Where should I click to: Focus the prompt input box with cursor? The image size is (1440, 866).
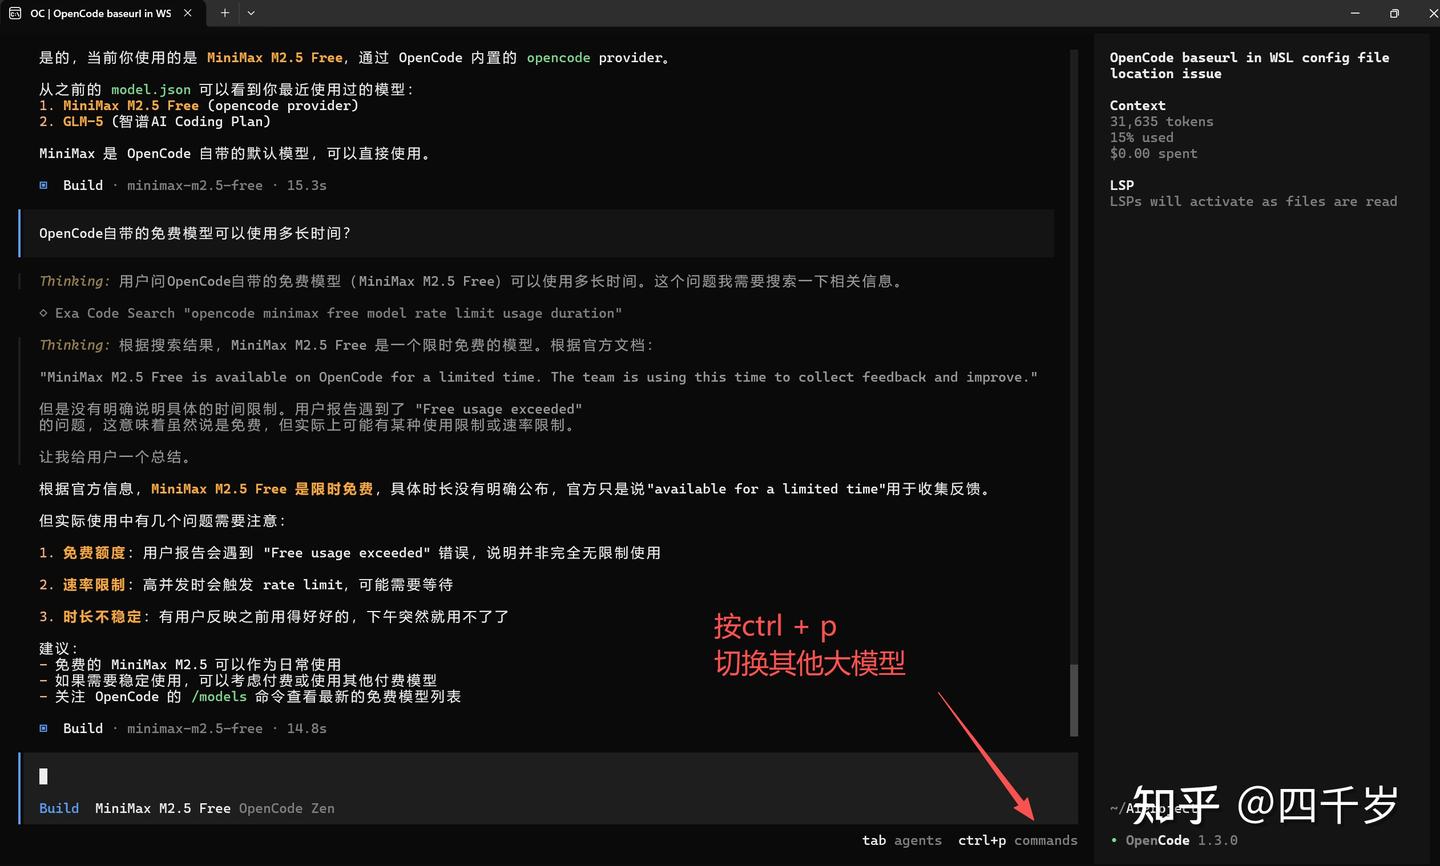(548, 776)
